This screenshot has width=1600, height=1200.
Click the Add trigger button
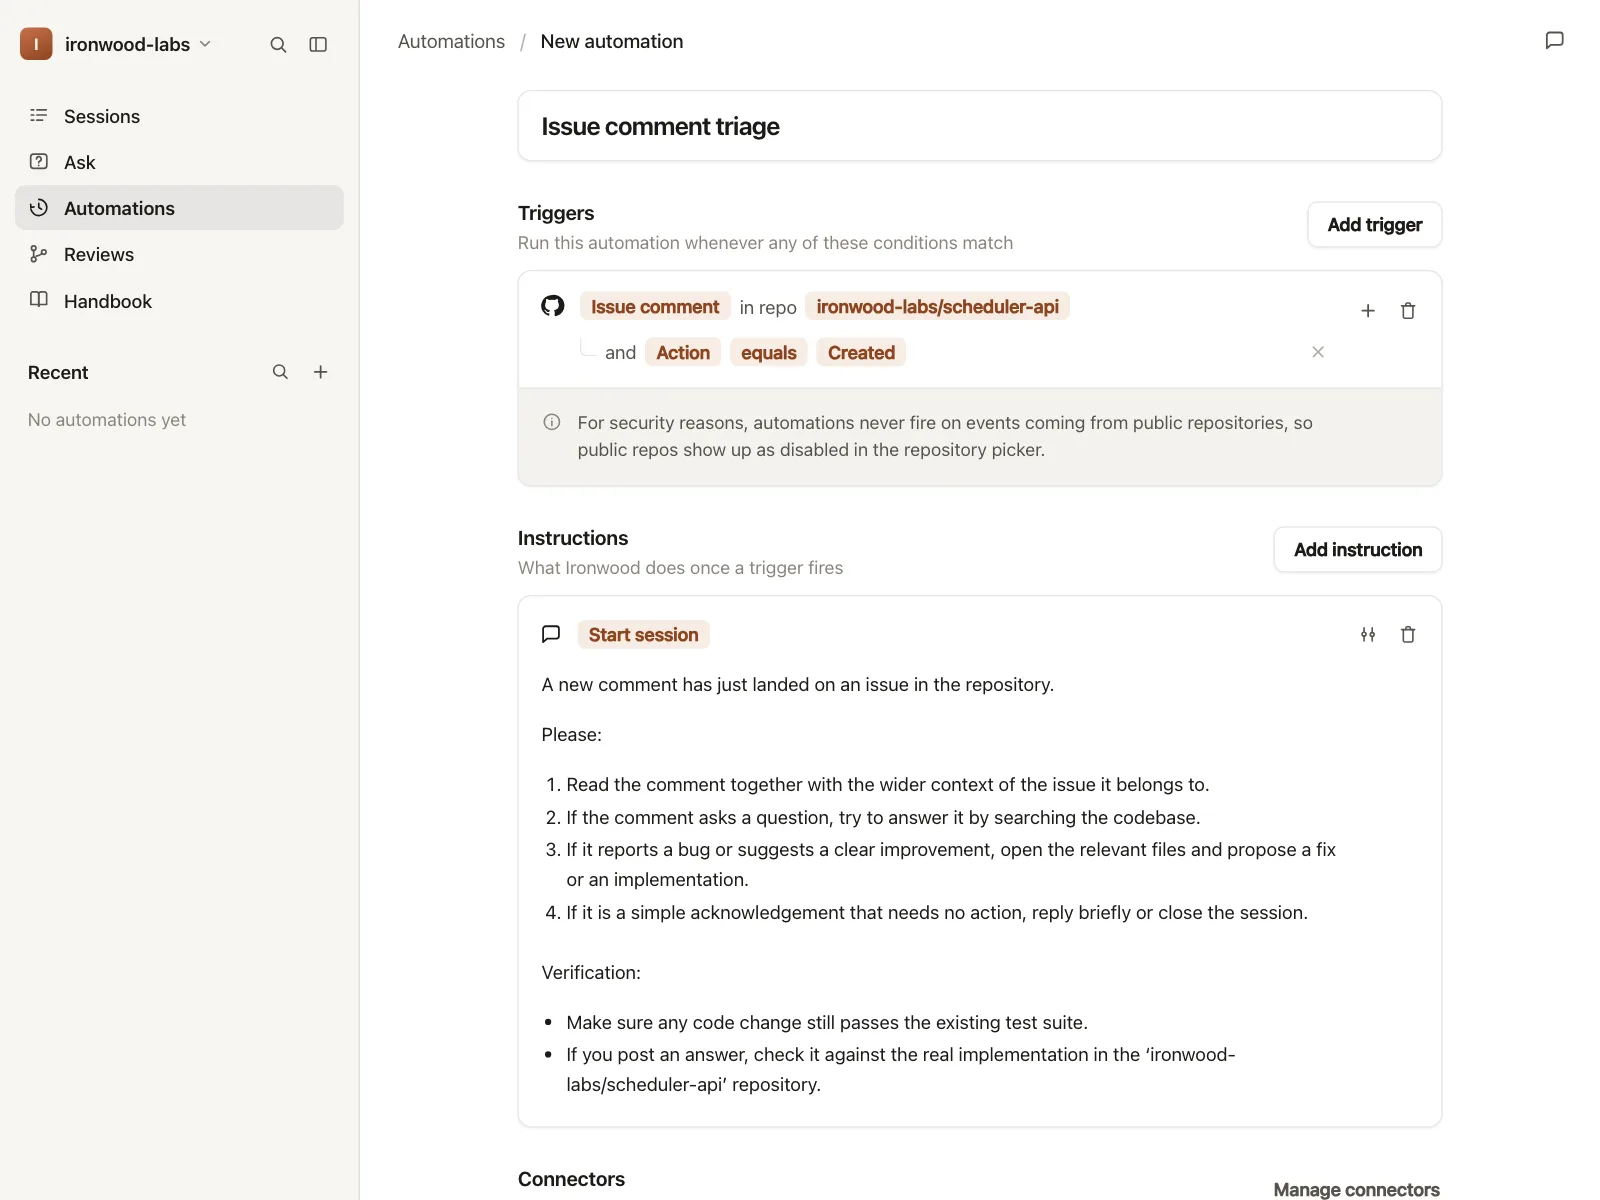tap(1374, 225)
